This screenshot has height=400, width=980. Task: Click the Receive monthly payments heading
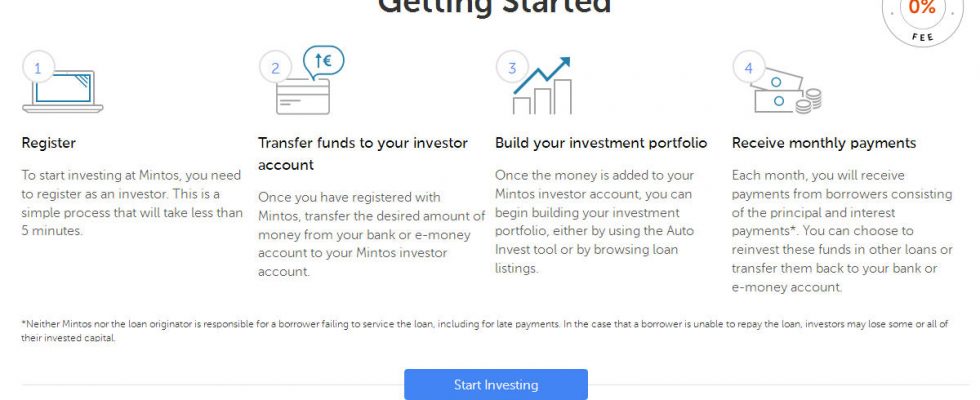(824, 143)
